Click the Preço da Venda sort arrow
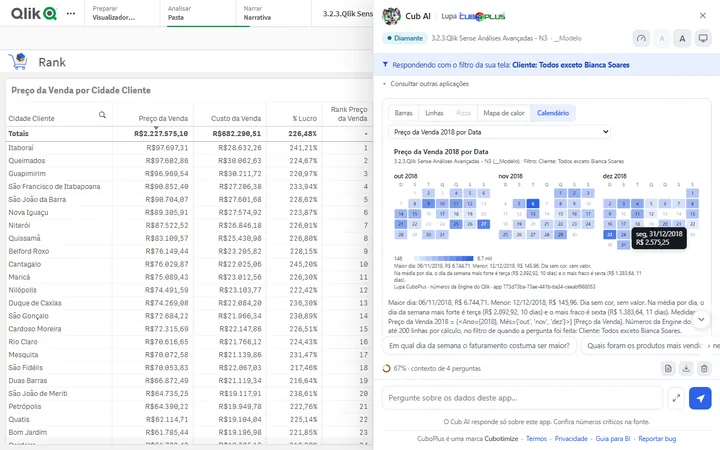Viewport: 720px width, 450px height. 156,128
